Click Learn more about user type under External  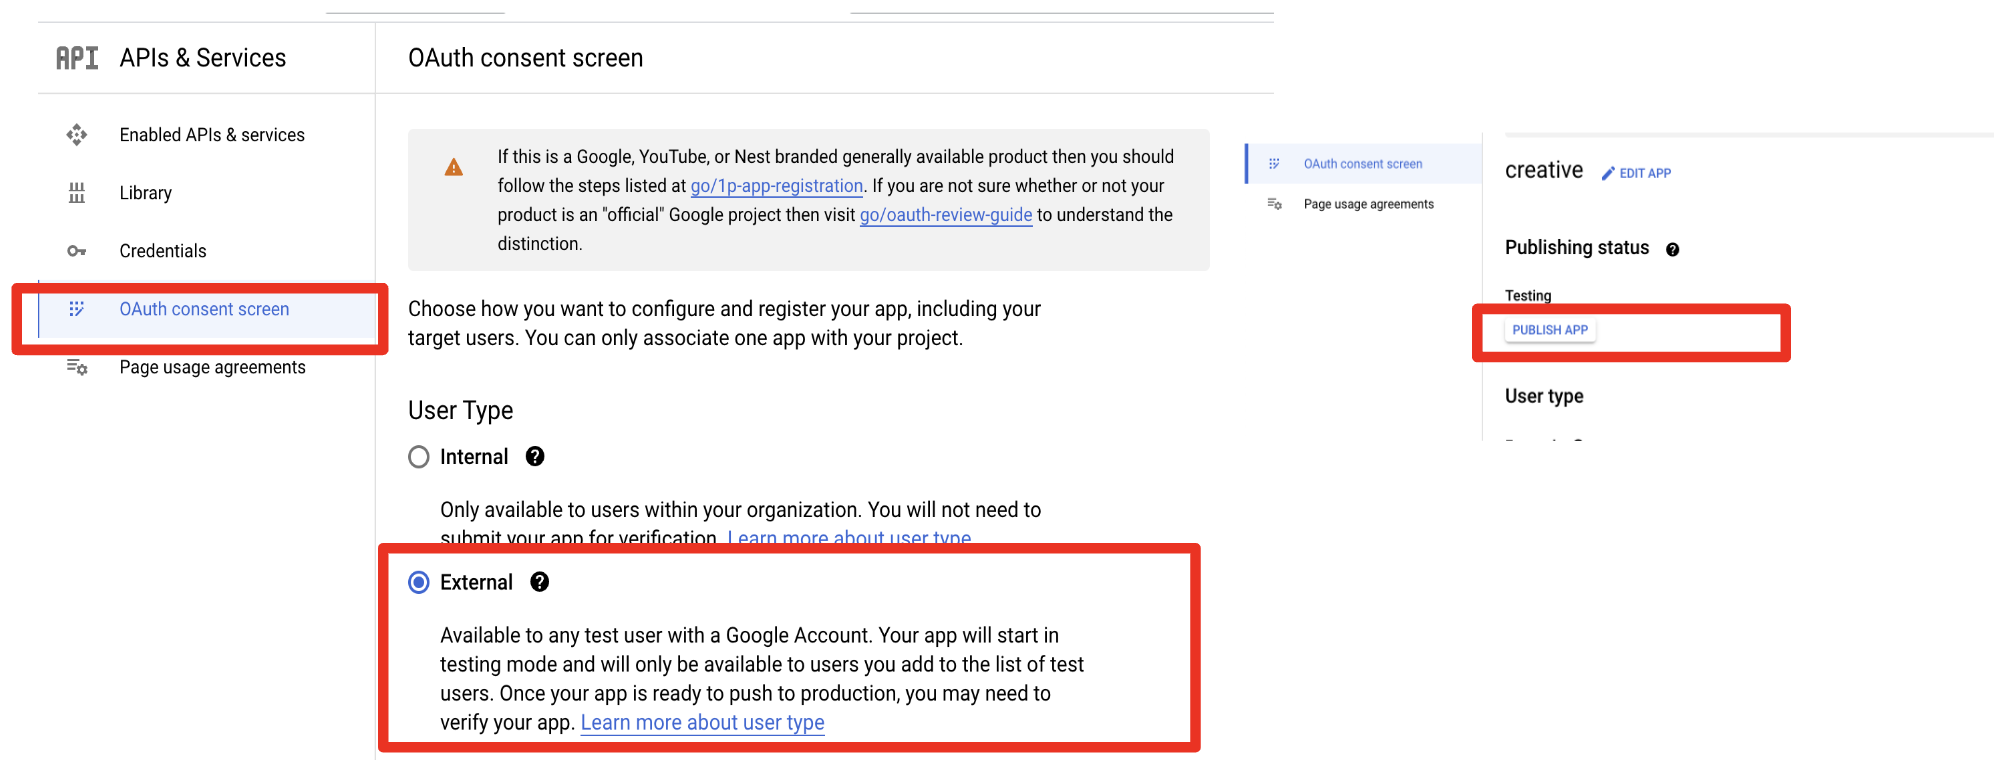[x=702, y=722]
